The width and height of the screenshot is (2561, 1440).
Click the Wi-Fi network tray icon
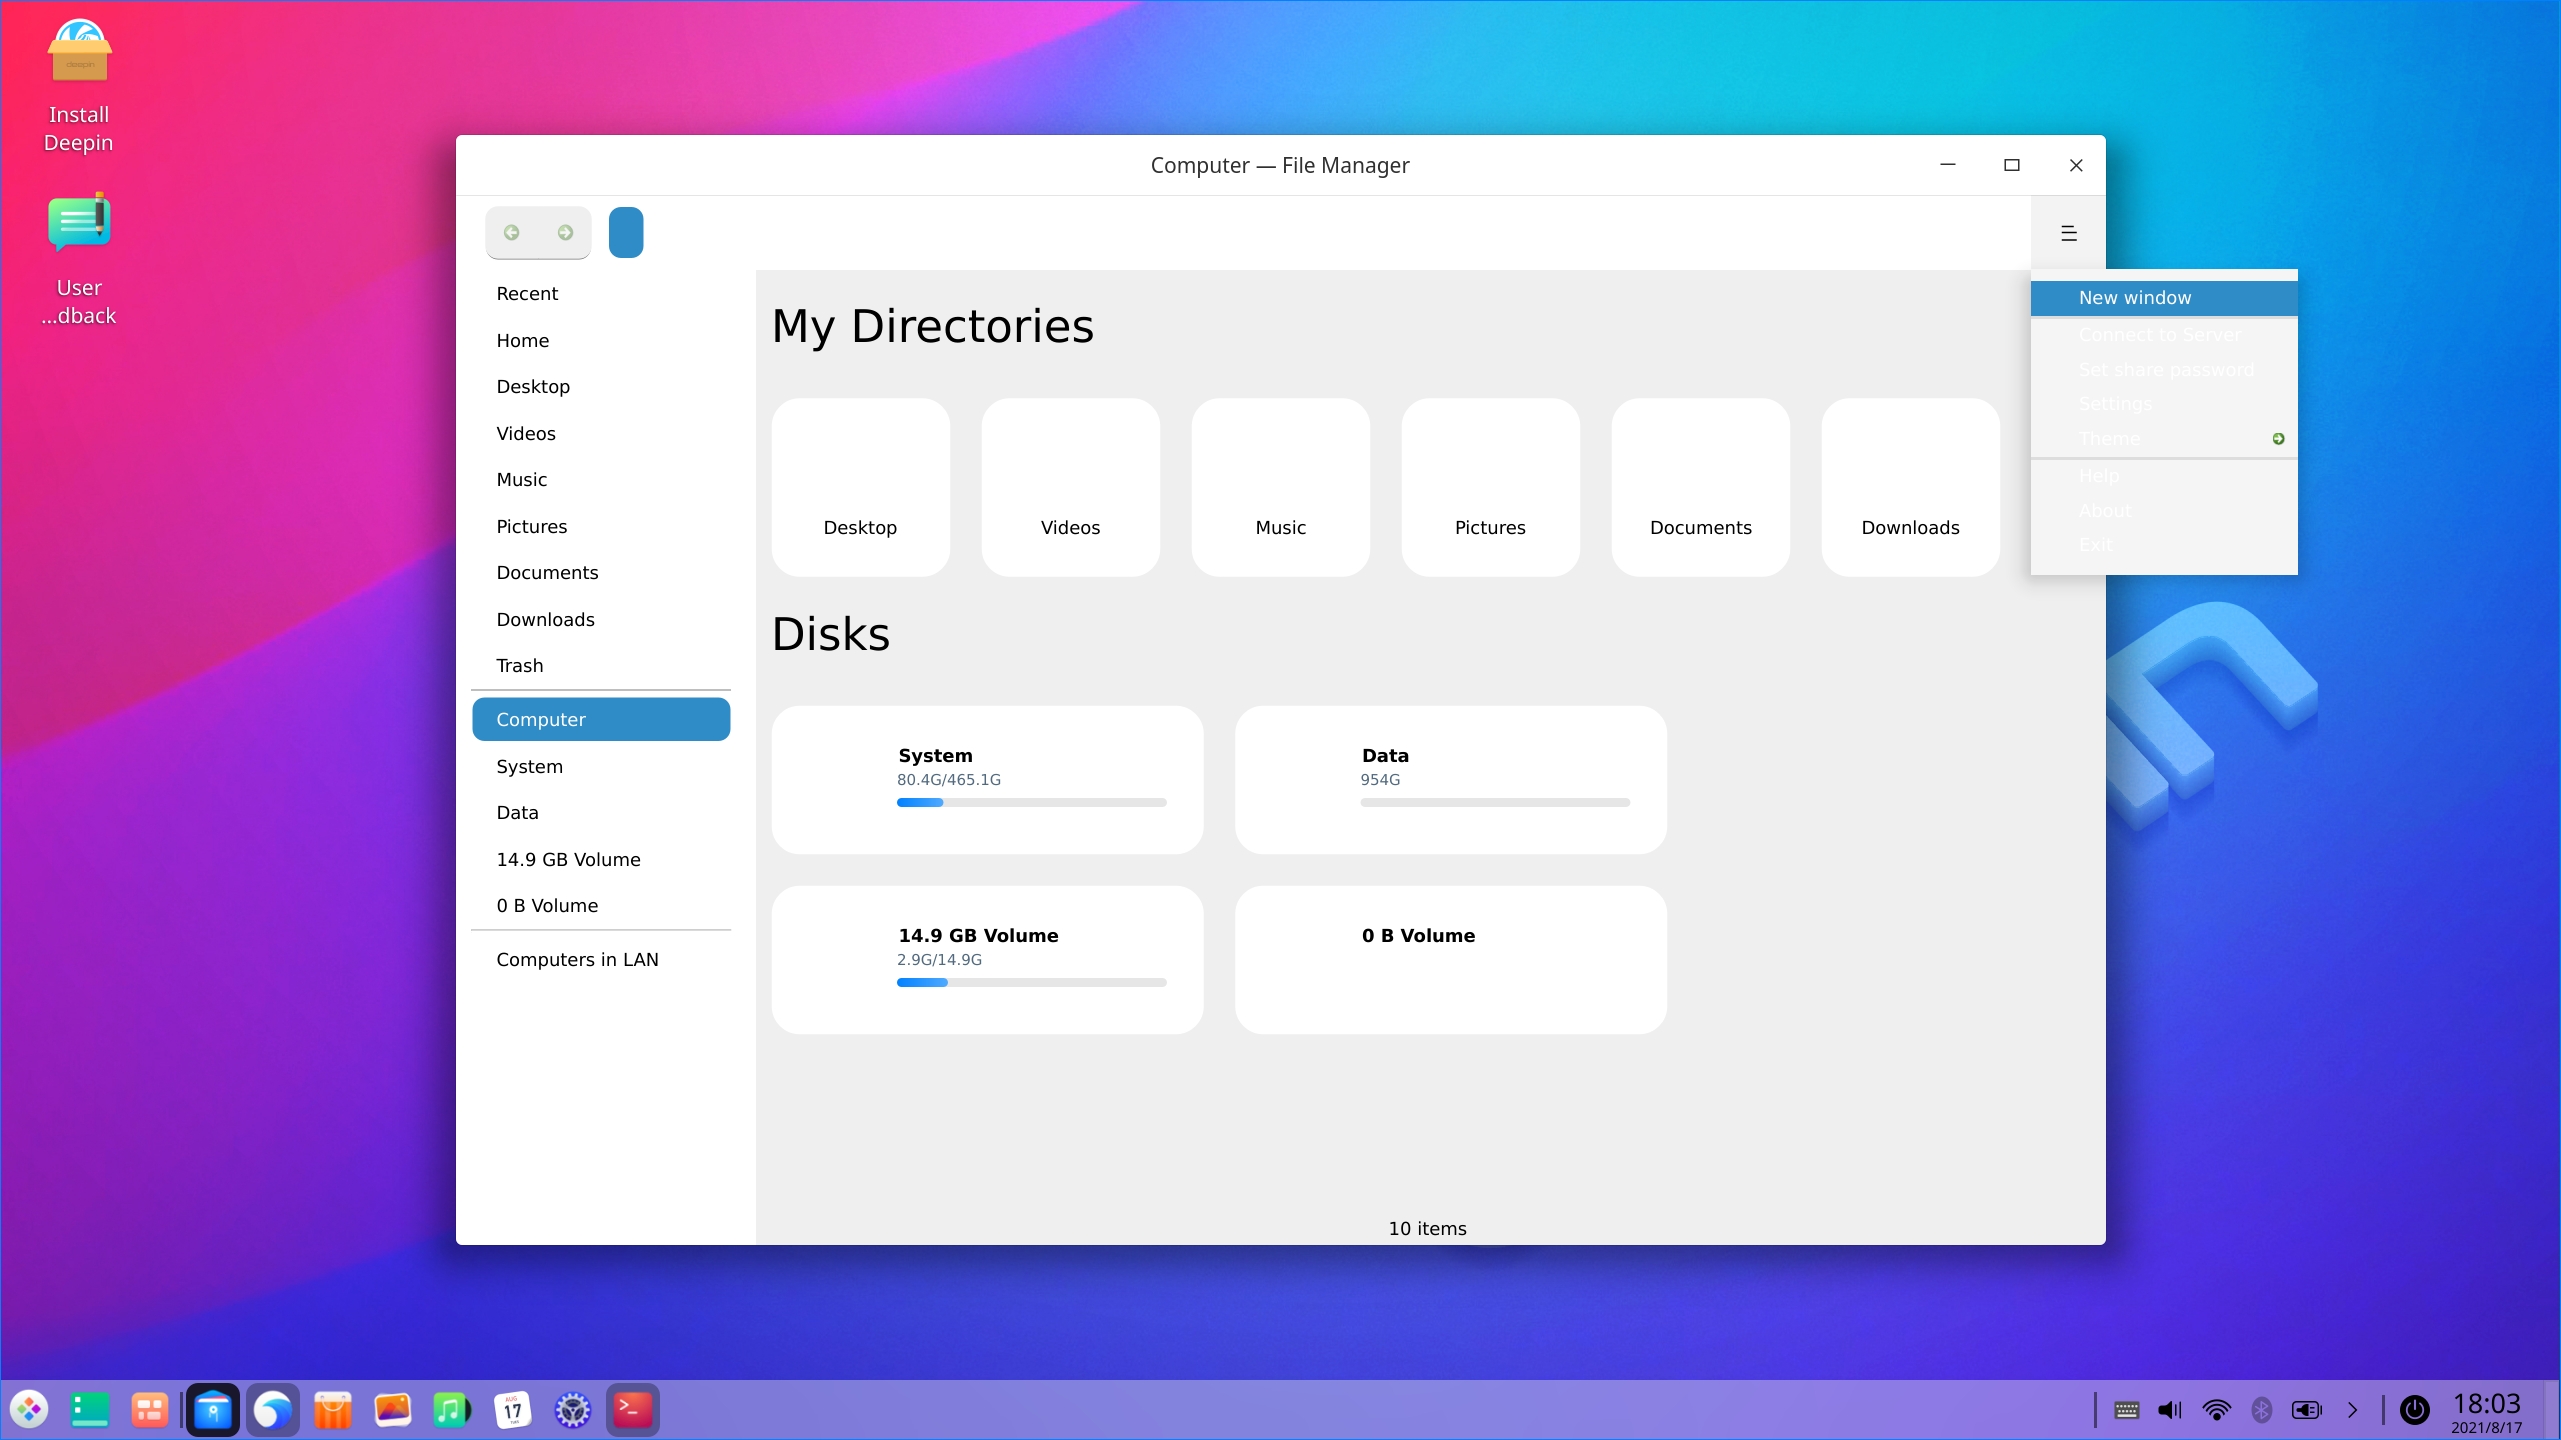pos(2216,1410)
